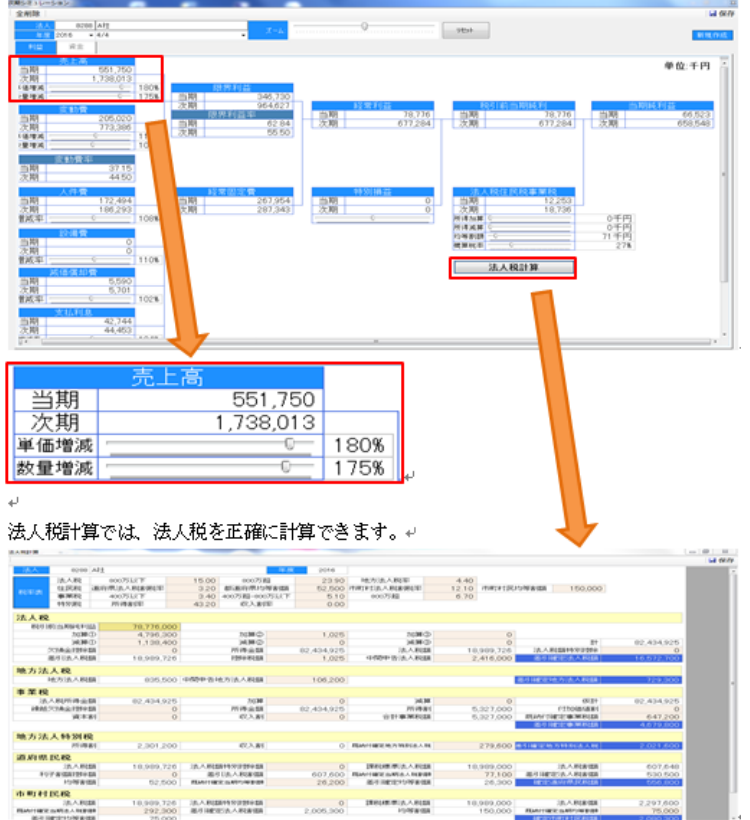Click the save icon in top window
The image size is (750, 820).
pyautogui.click(x=720, y=15)
